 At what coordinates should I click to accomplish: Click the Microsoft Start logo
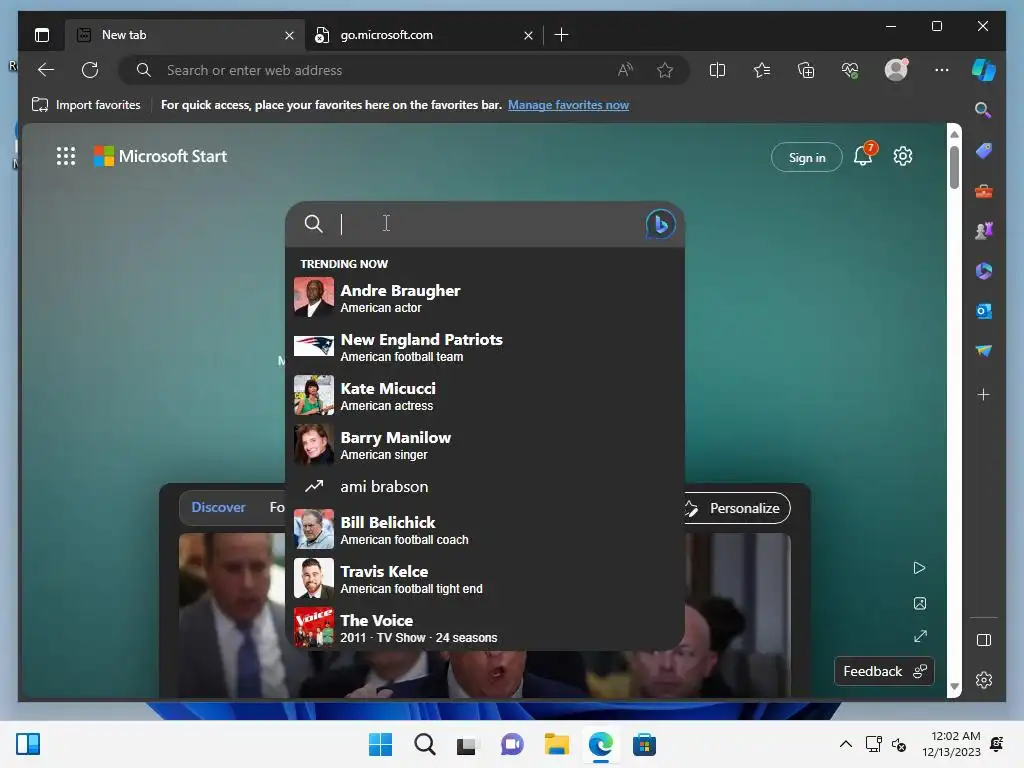click(160, 156)
